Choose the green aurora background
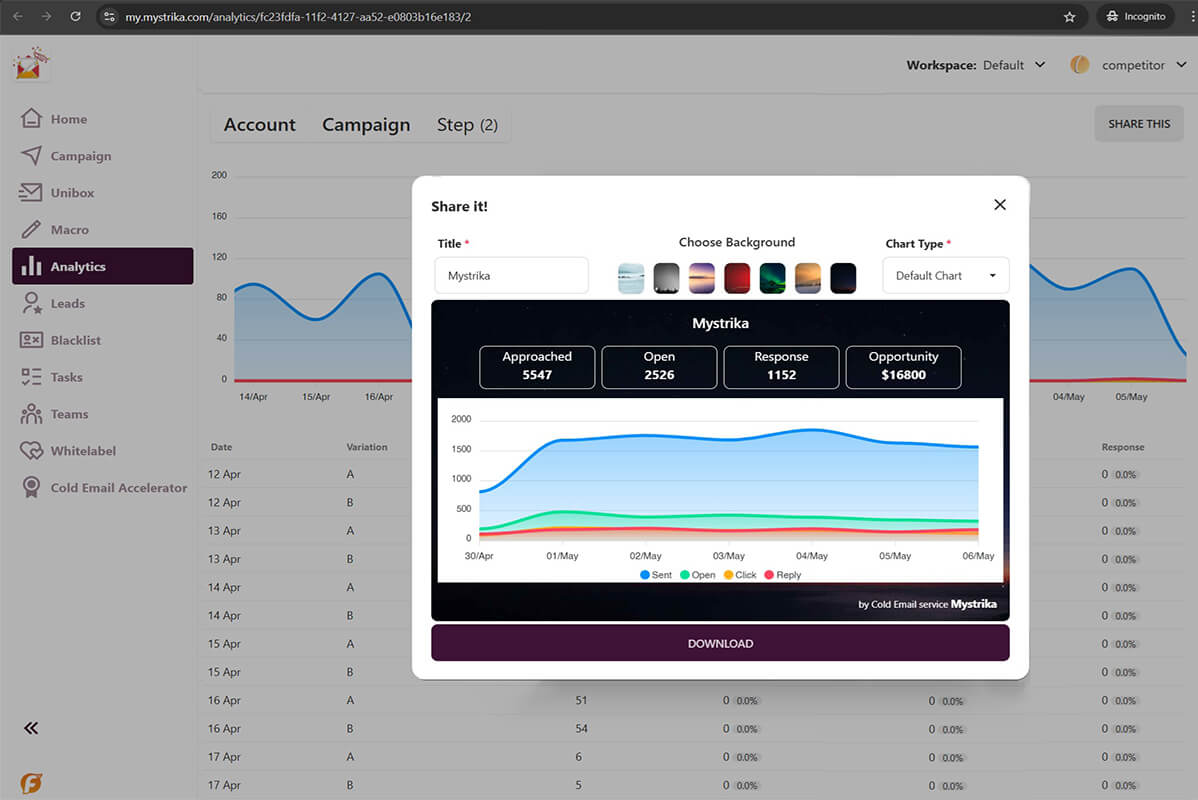Image resolution: width=1198 pixels, height=800 pixels. point(772,278)
